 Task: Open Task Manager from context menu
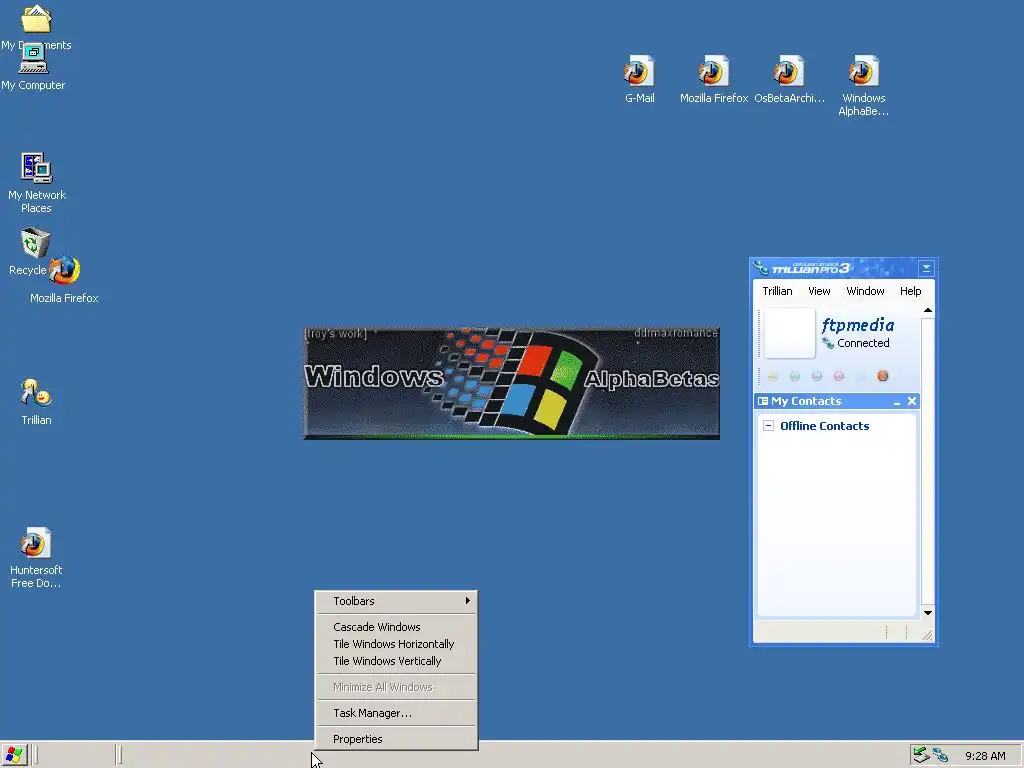(396, 713)
